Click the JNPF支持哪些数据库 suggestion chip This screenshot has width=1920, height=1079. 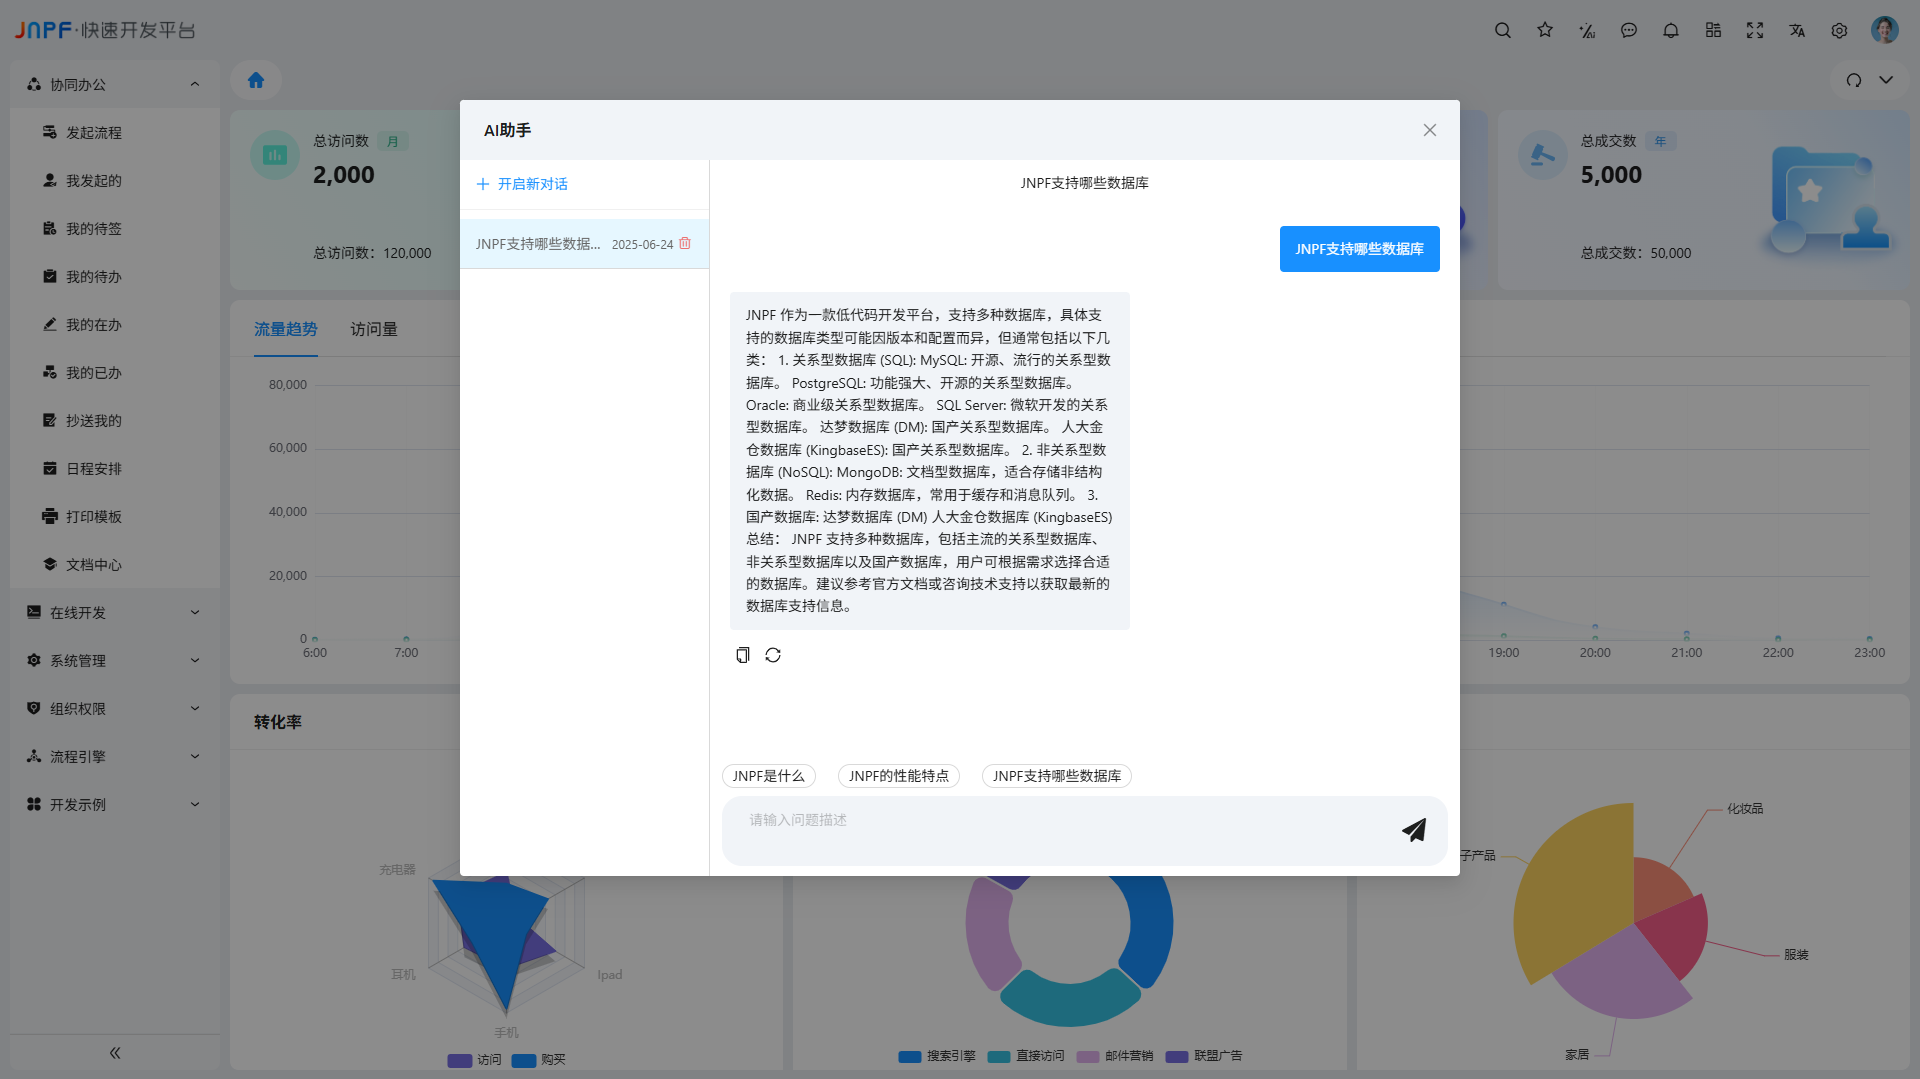1056,776
